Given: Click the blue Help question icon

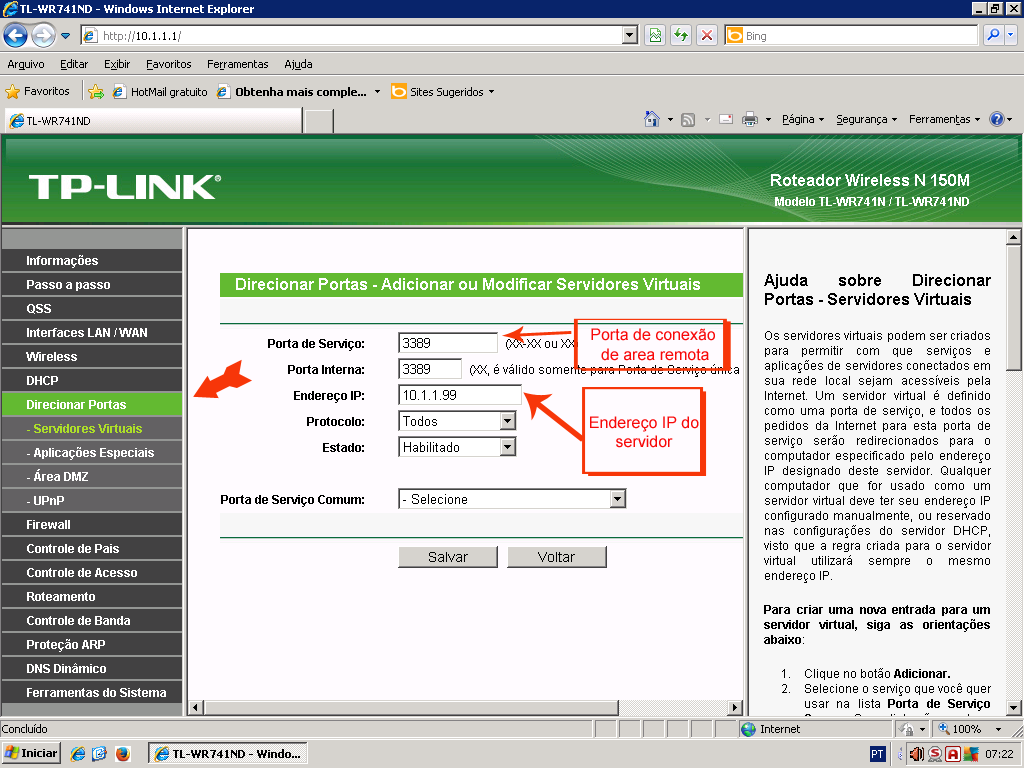Looking at the screenshot, I should pyautogui.click(x=997, y=120).
